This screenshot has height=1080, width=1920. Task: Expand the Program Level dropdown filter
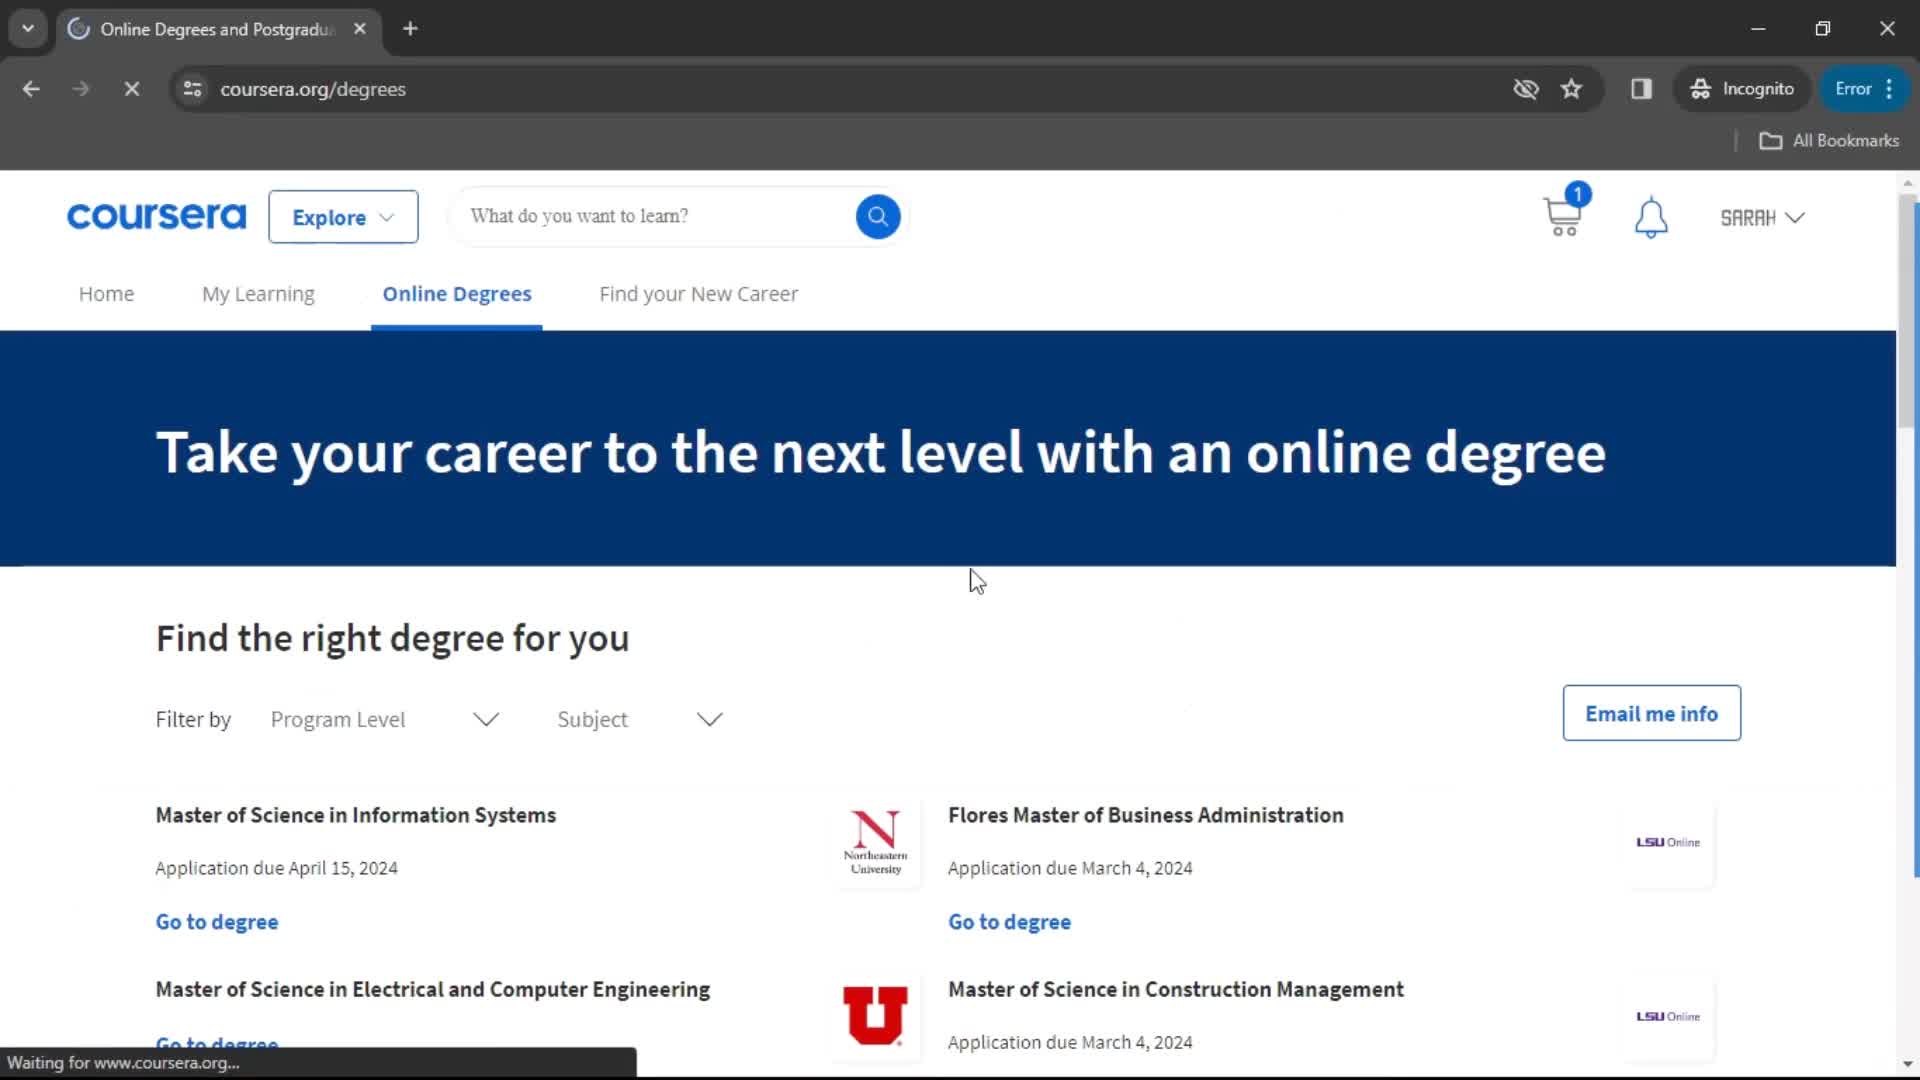(x=384, y=720)
